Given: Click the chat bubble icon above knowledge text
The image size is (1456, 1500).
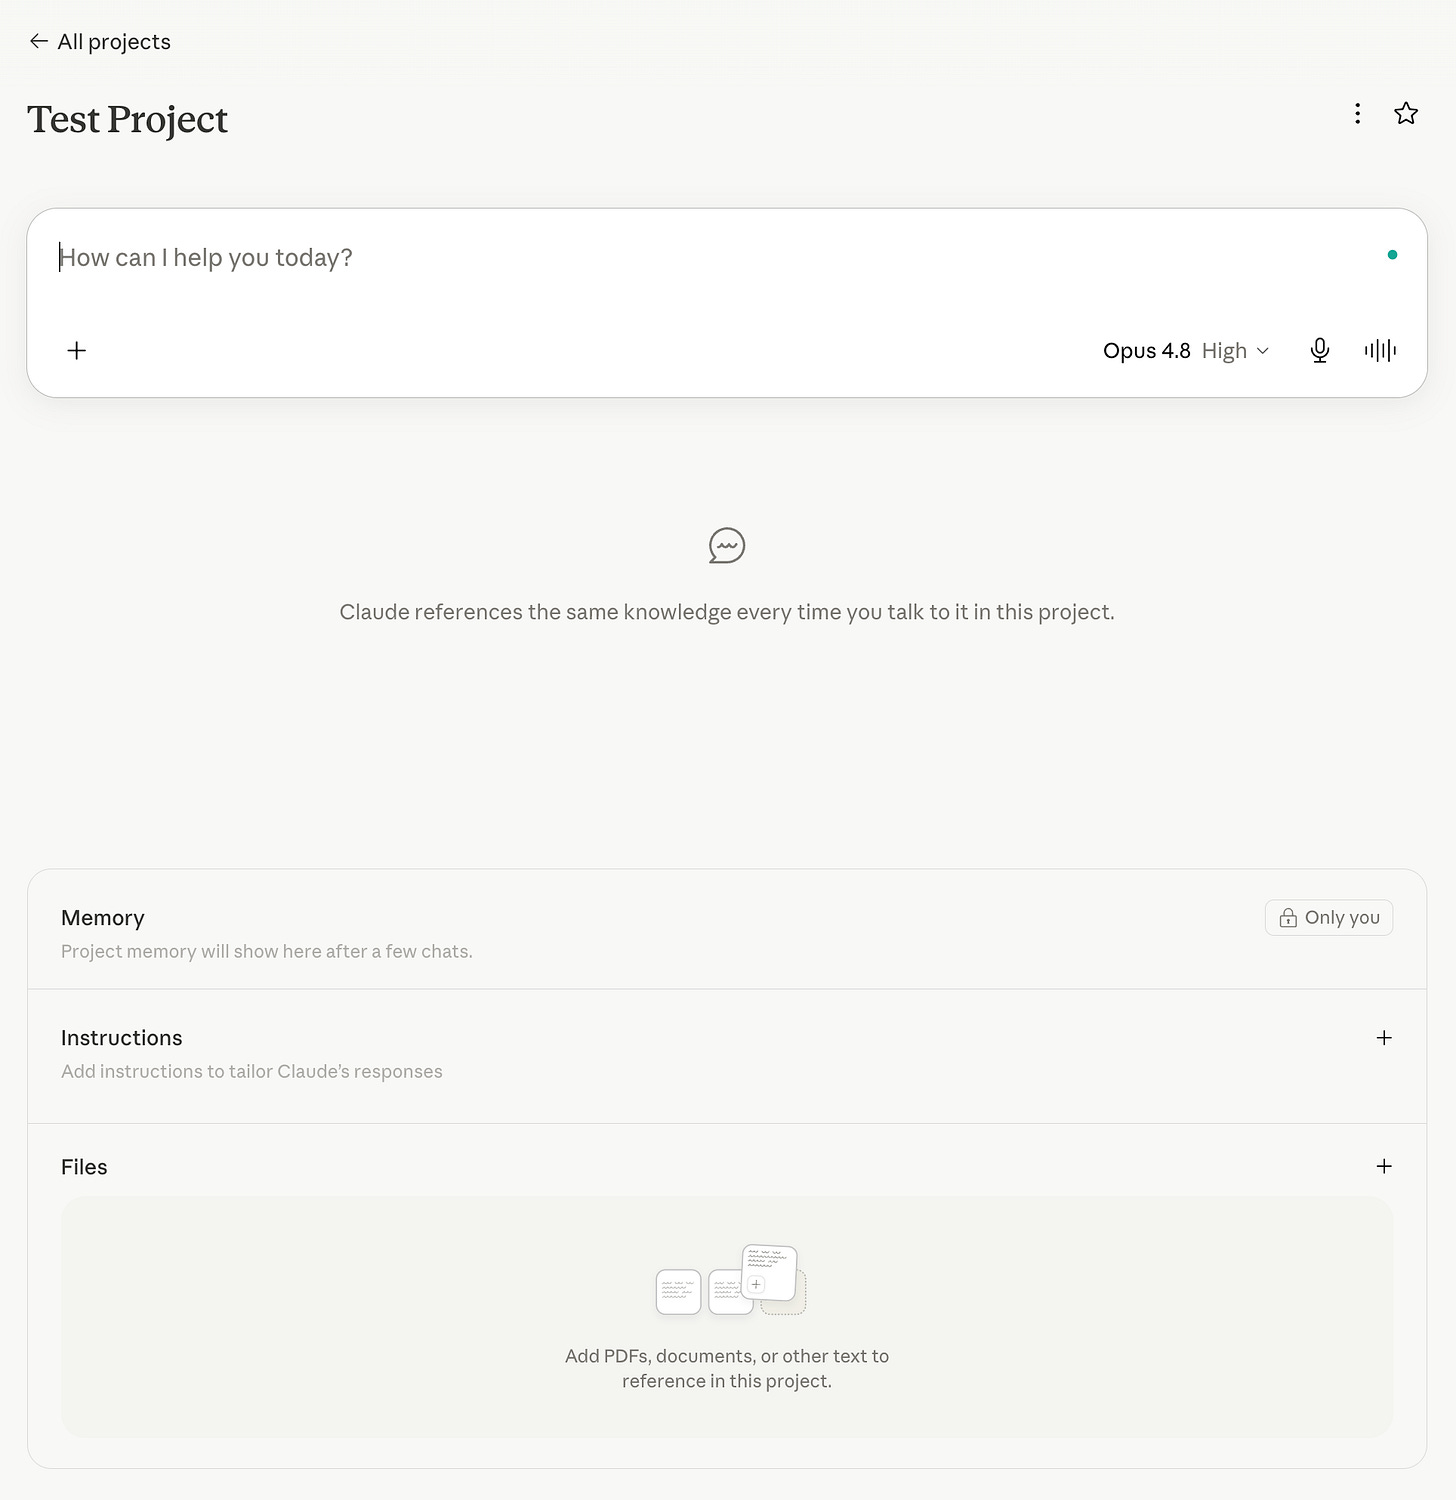Looking at the screenshot, I should [727, 545].
